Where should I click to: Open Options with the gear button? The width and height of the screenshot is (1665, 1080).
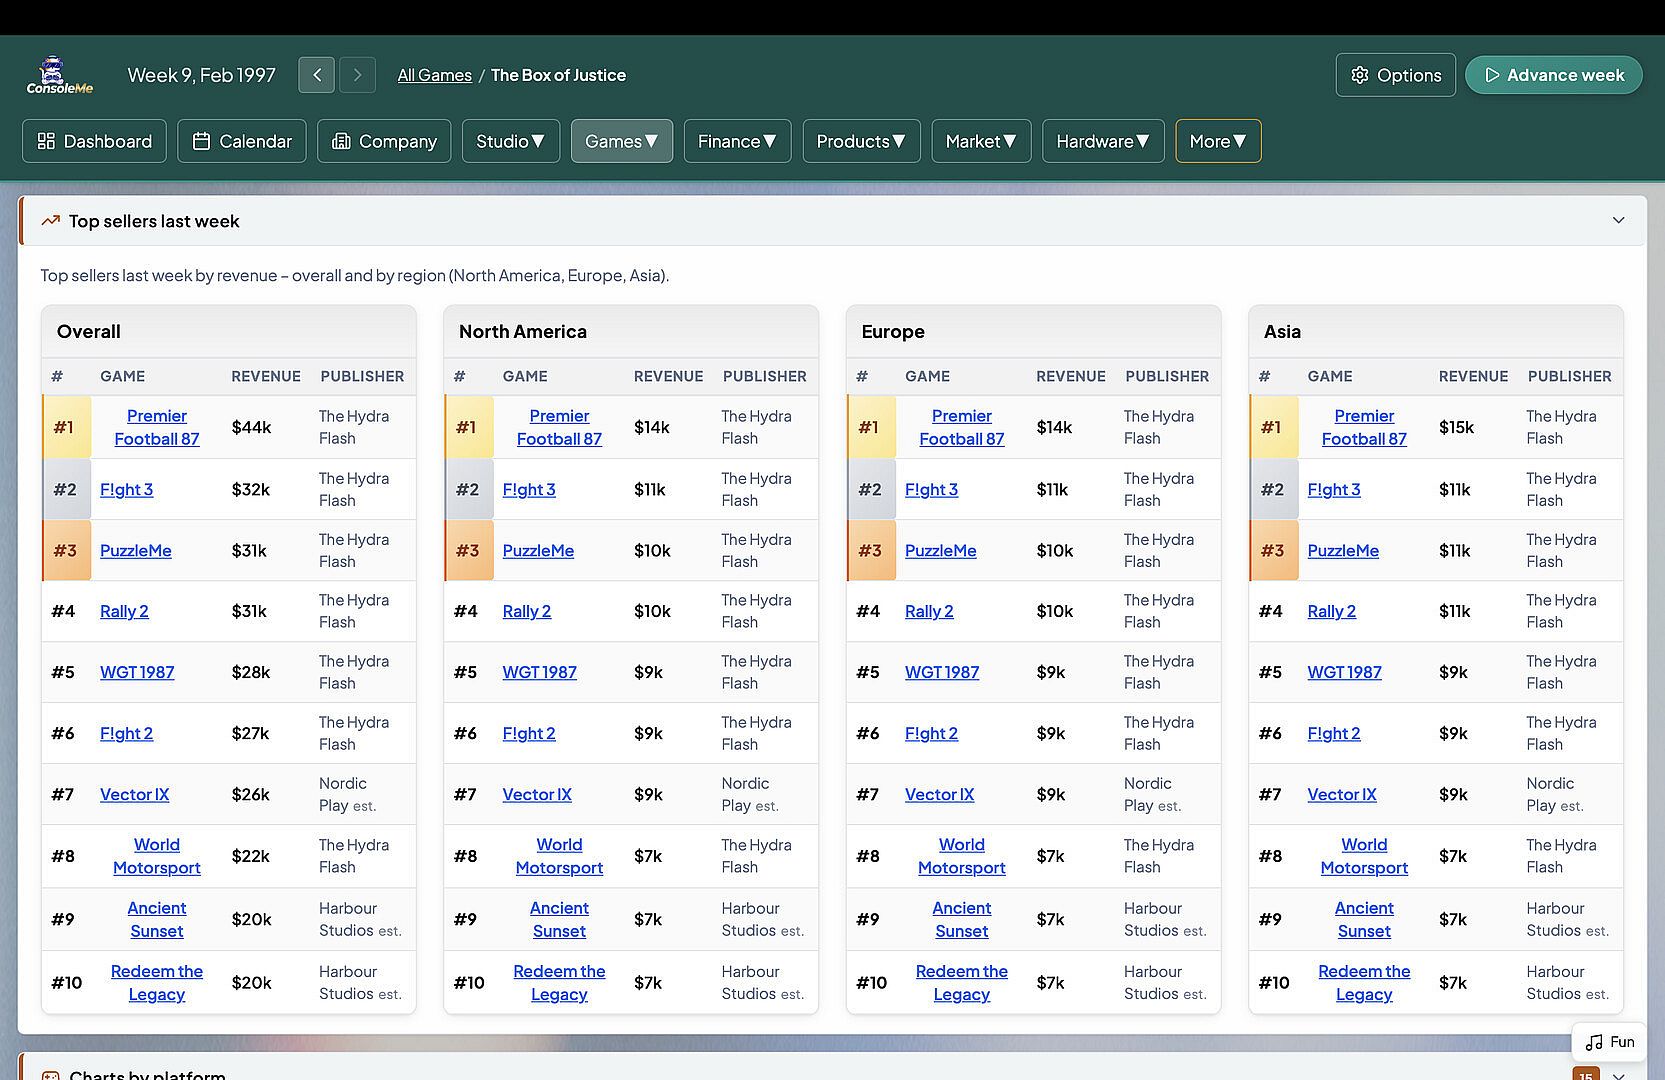(1395, 75)
